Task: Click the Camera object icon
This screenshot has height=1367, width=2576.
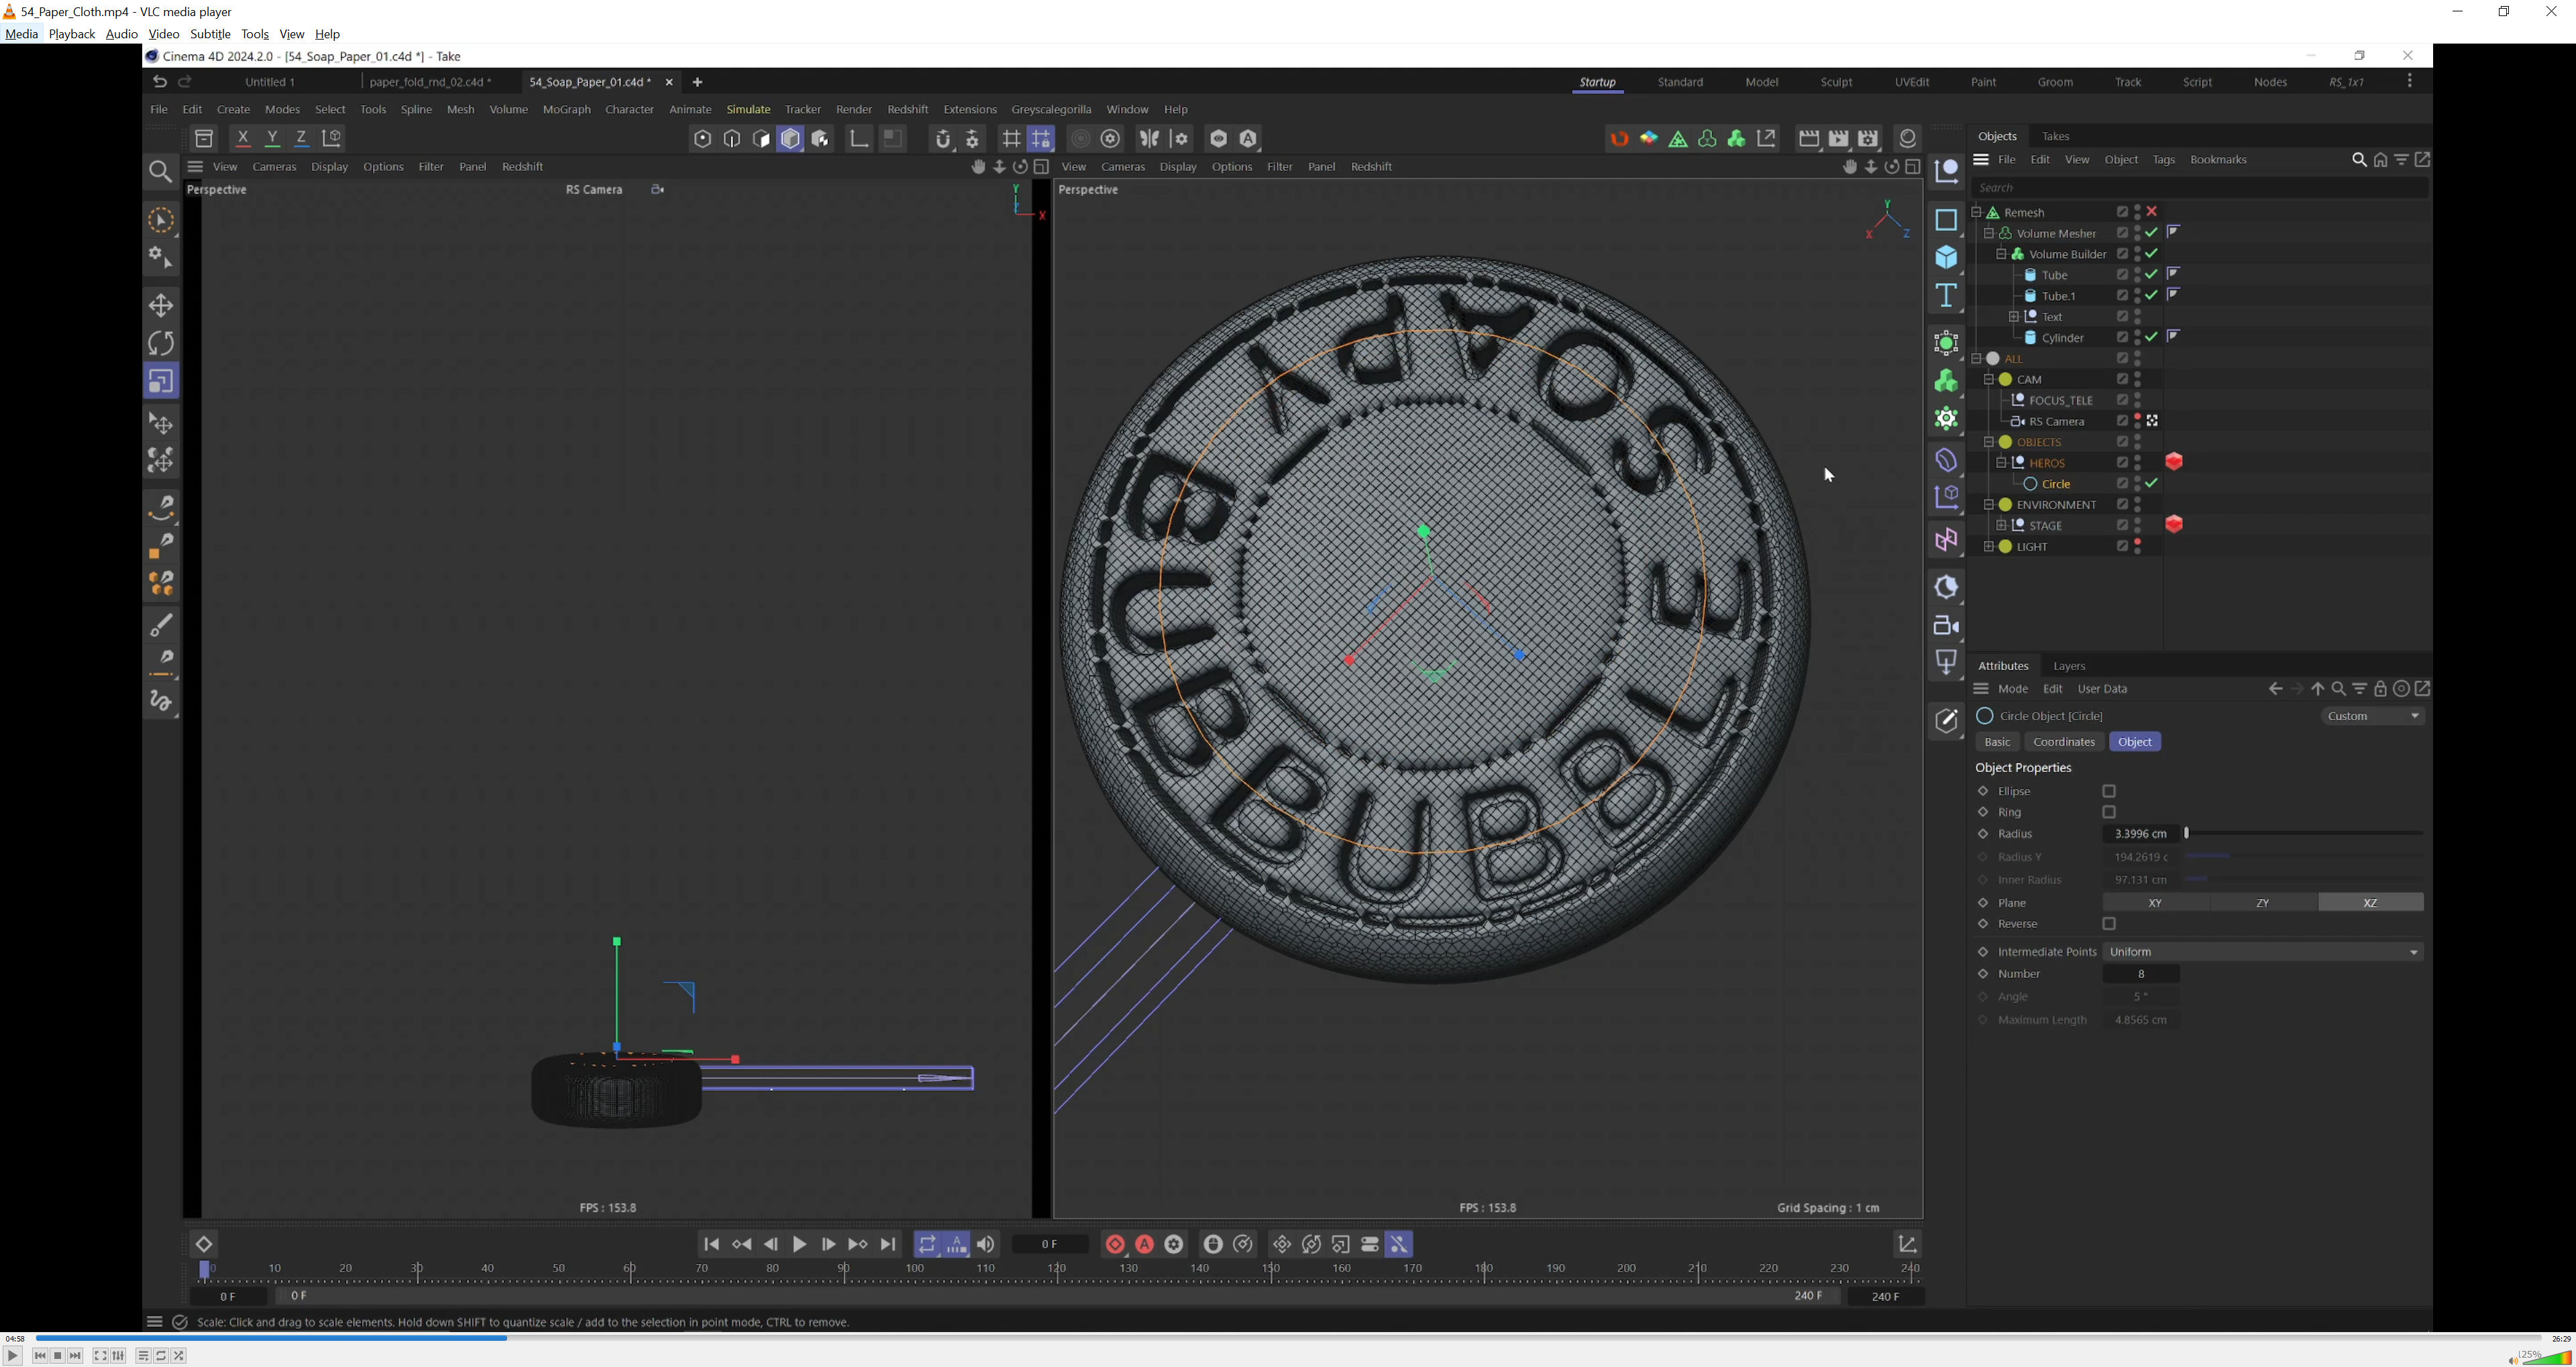Action: tap(1946, 626)
